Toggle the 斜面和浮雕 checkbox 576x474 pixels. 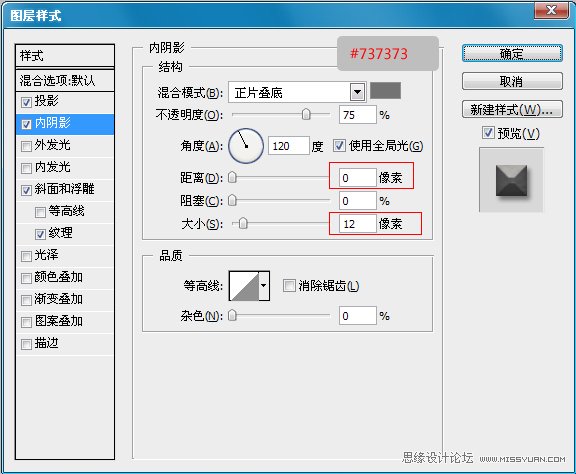(26, 190)
